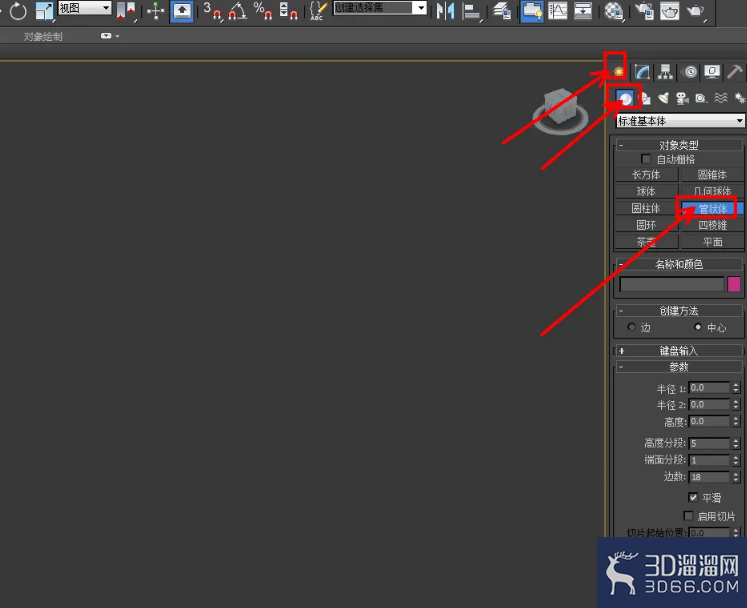
Task: Expand the 键盘输入 rollout
Action: click(679, 351)
